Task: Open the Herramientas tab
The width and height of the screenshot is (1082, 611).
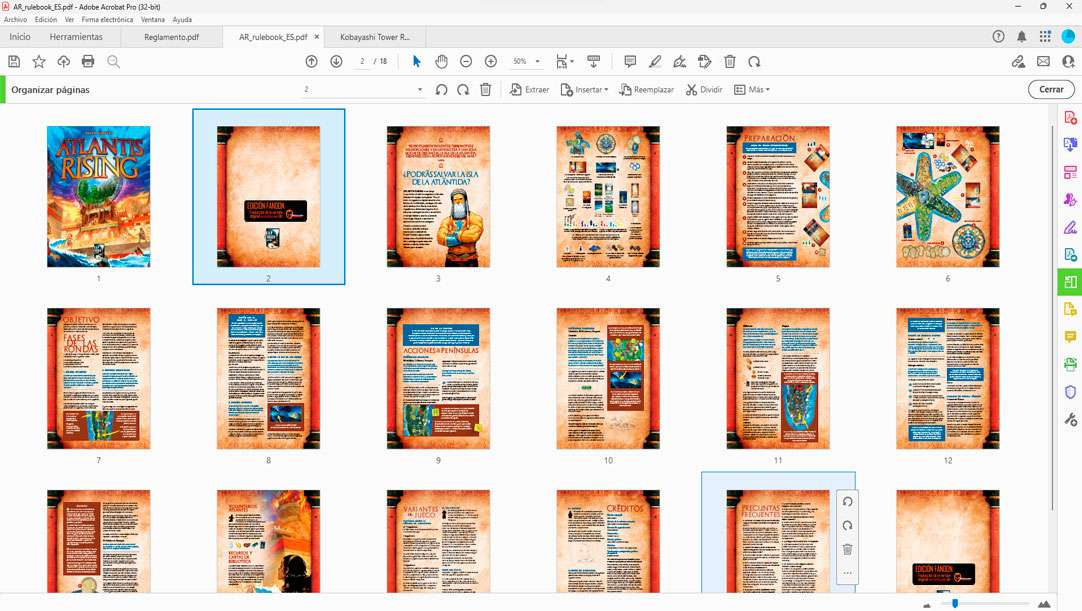Action: coord(76,37)
